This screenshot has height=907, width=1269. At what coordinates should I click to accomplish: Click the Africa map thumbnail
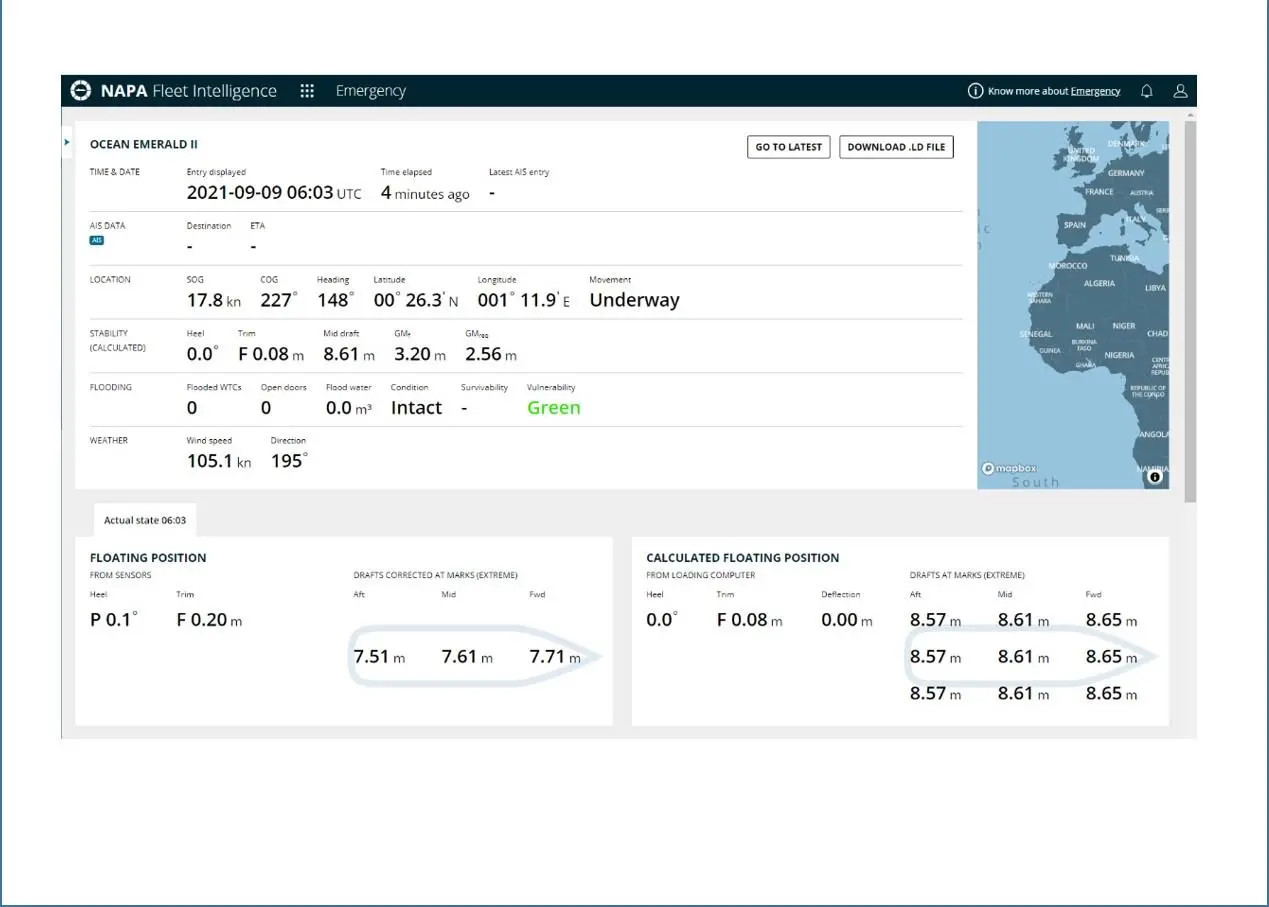click(1073, 305)
